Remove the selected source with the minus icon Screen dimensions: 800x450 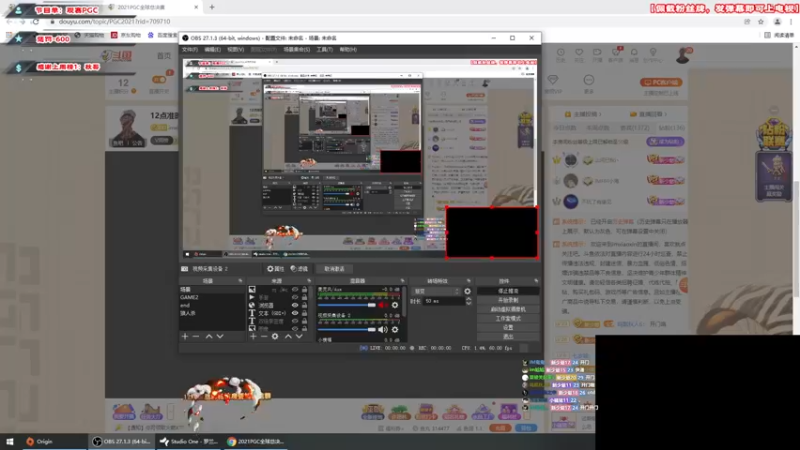click(264, 336)
